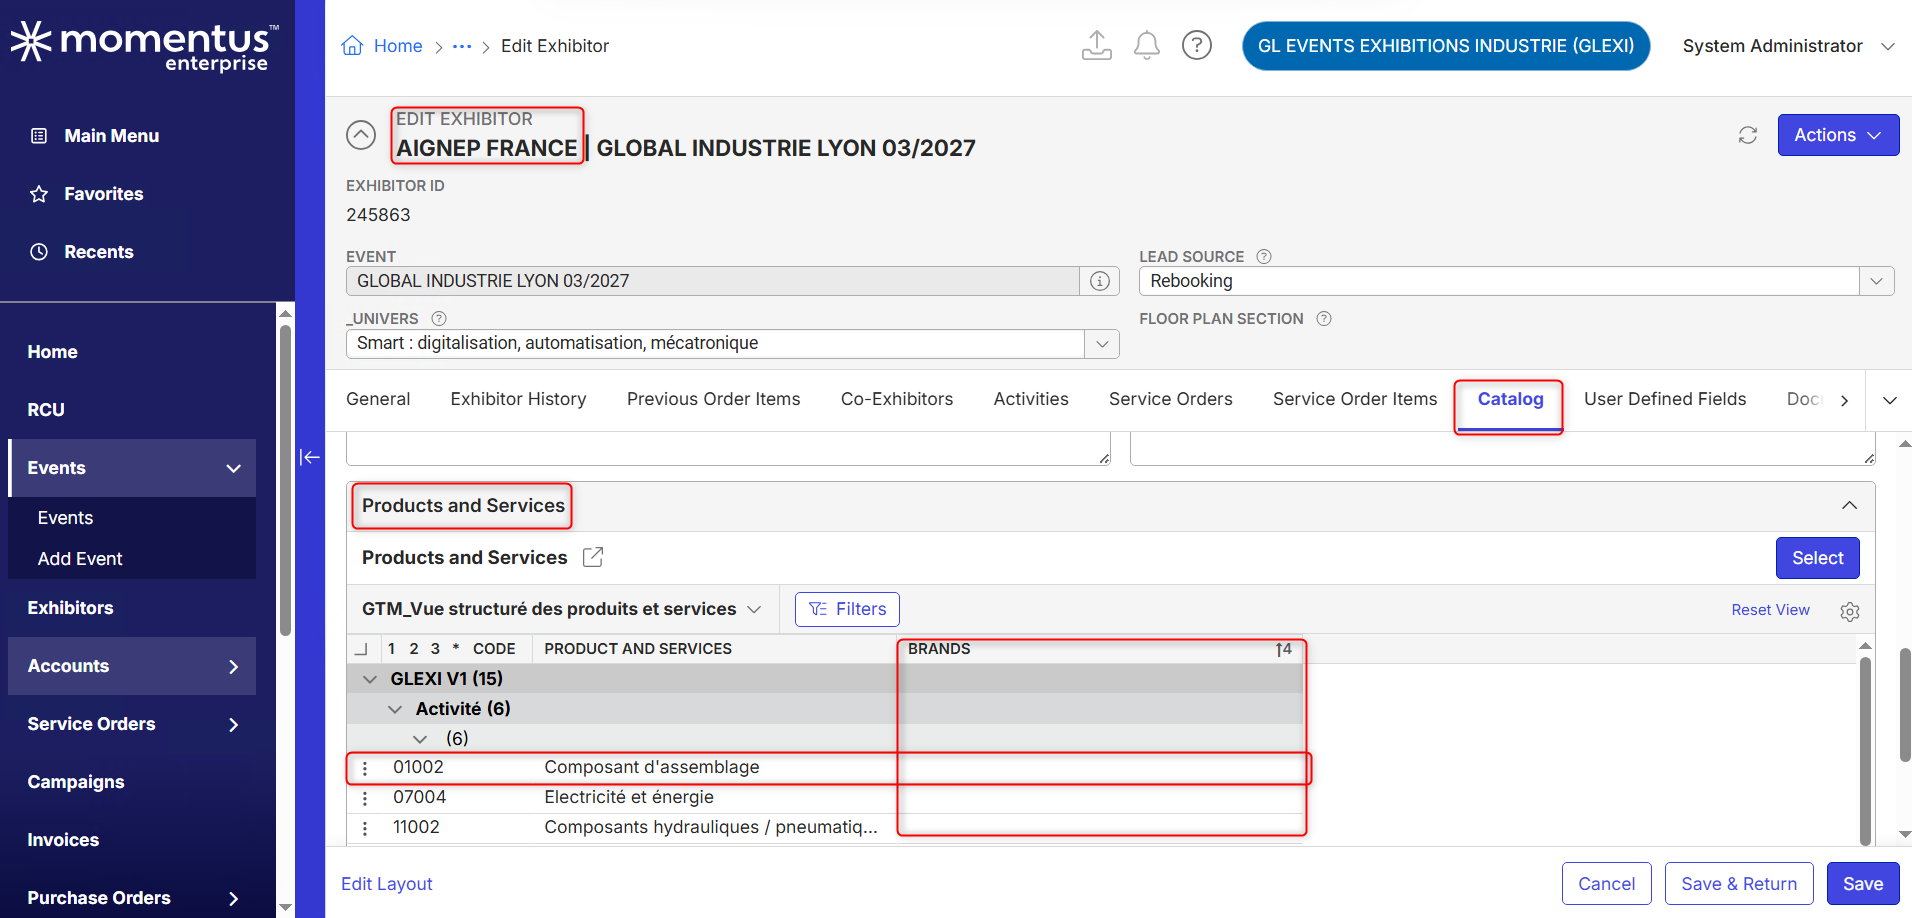
Task: Click the Home house icon in breadcrumb
Action: pos(352,46)
